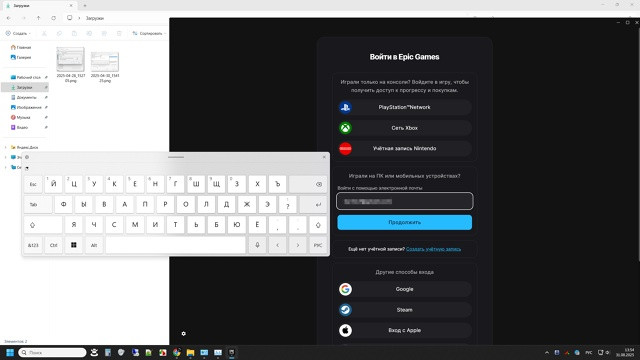Viewport: 640px width, 360px height.
Task: Open the Epic launcher settings gear
Action: (184, 333)
